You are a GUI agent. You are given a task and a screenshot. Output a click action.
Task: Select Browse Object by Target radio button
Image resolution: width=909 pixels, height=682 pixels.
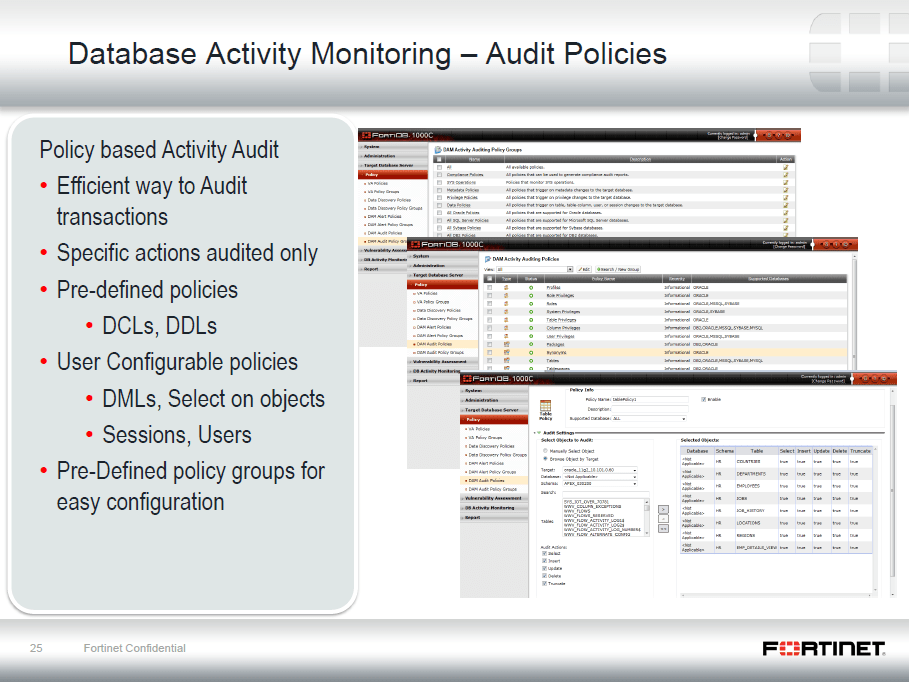[545, 459]
